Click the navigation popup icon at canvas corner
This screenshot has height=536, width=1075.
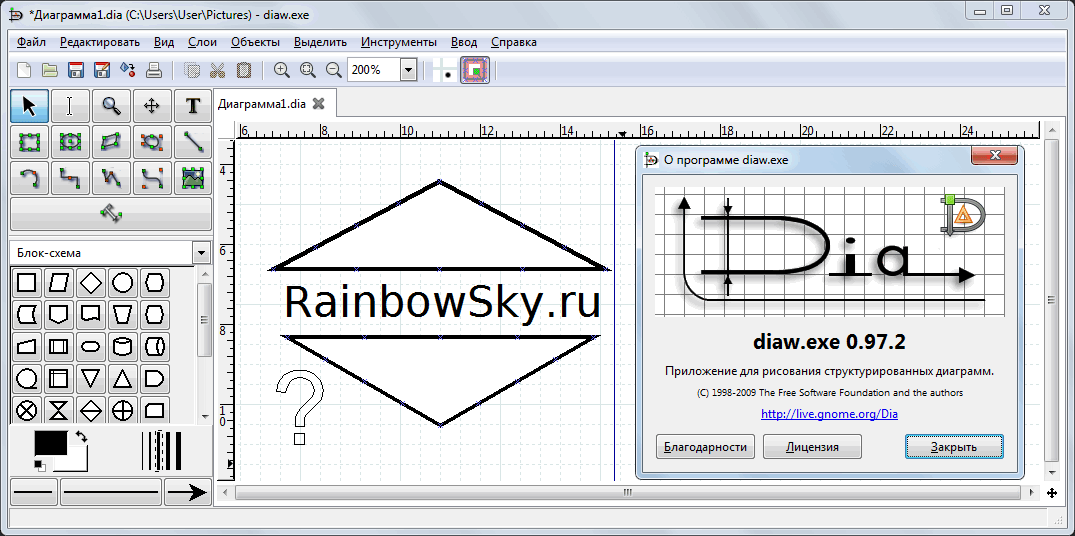[x=1052, y=493]
